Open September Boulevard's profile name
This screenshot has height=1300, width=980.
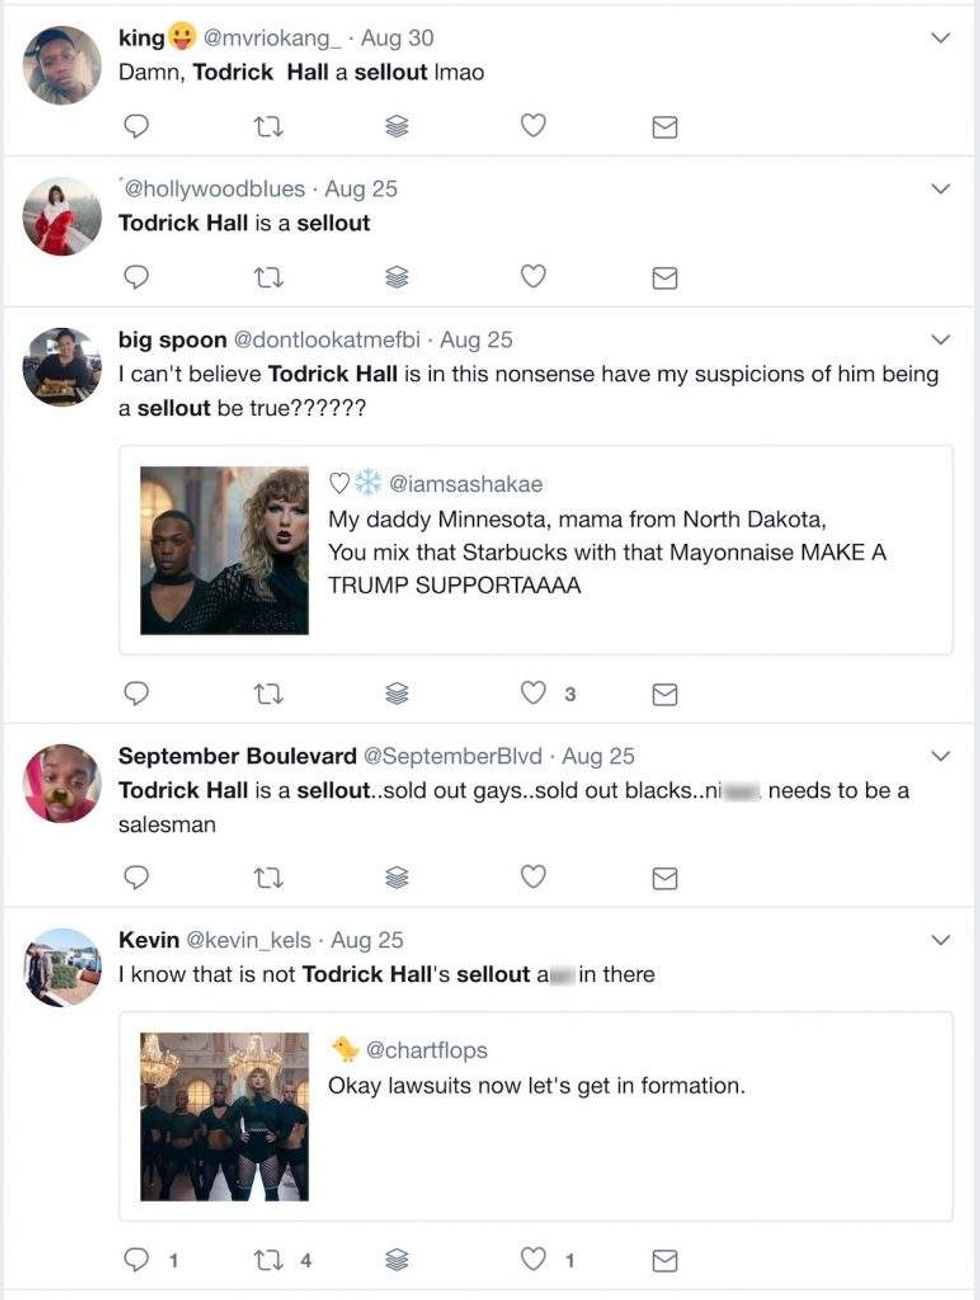237,756
